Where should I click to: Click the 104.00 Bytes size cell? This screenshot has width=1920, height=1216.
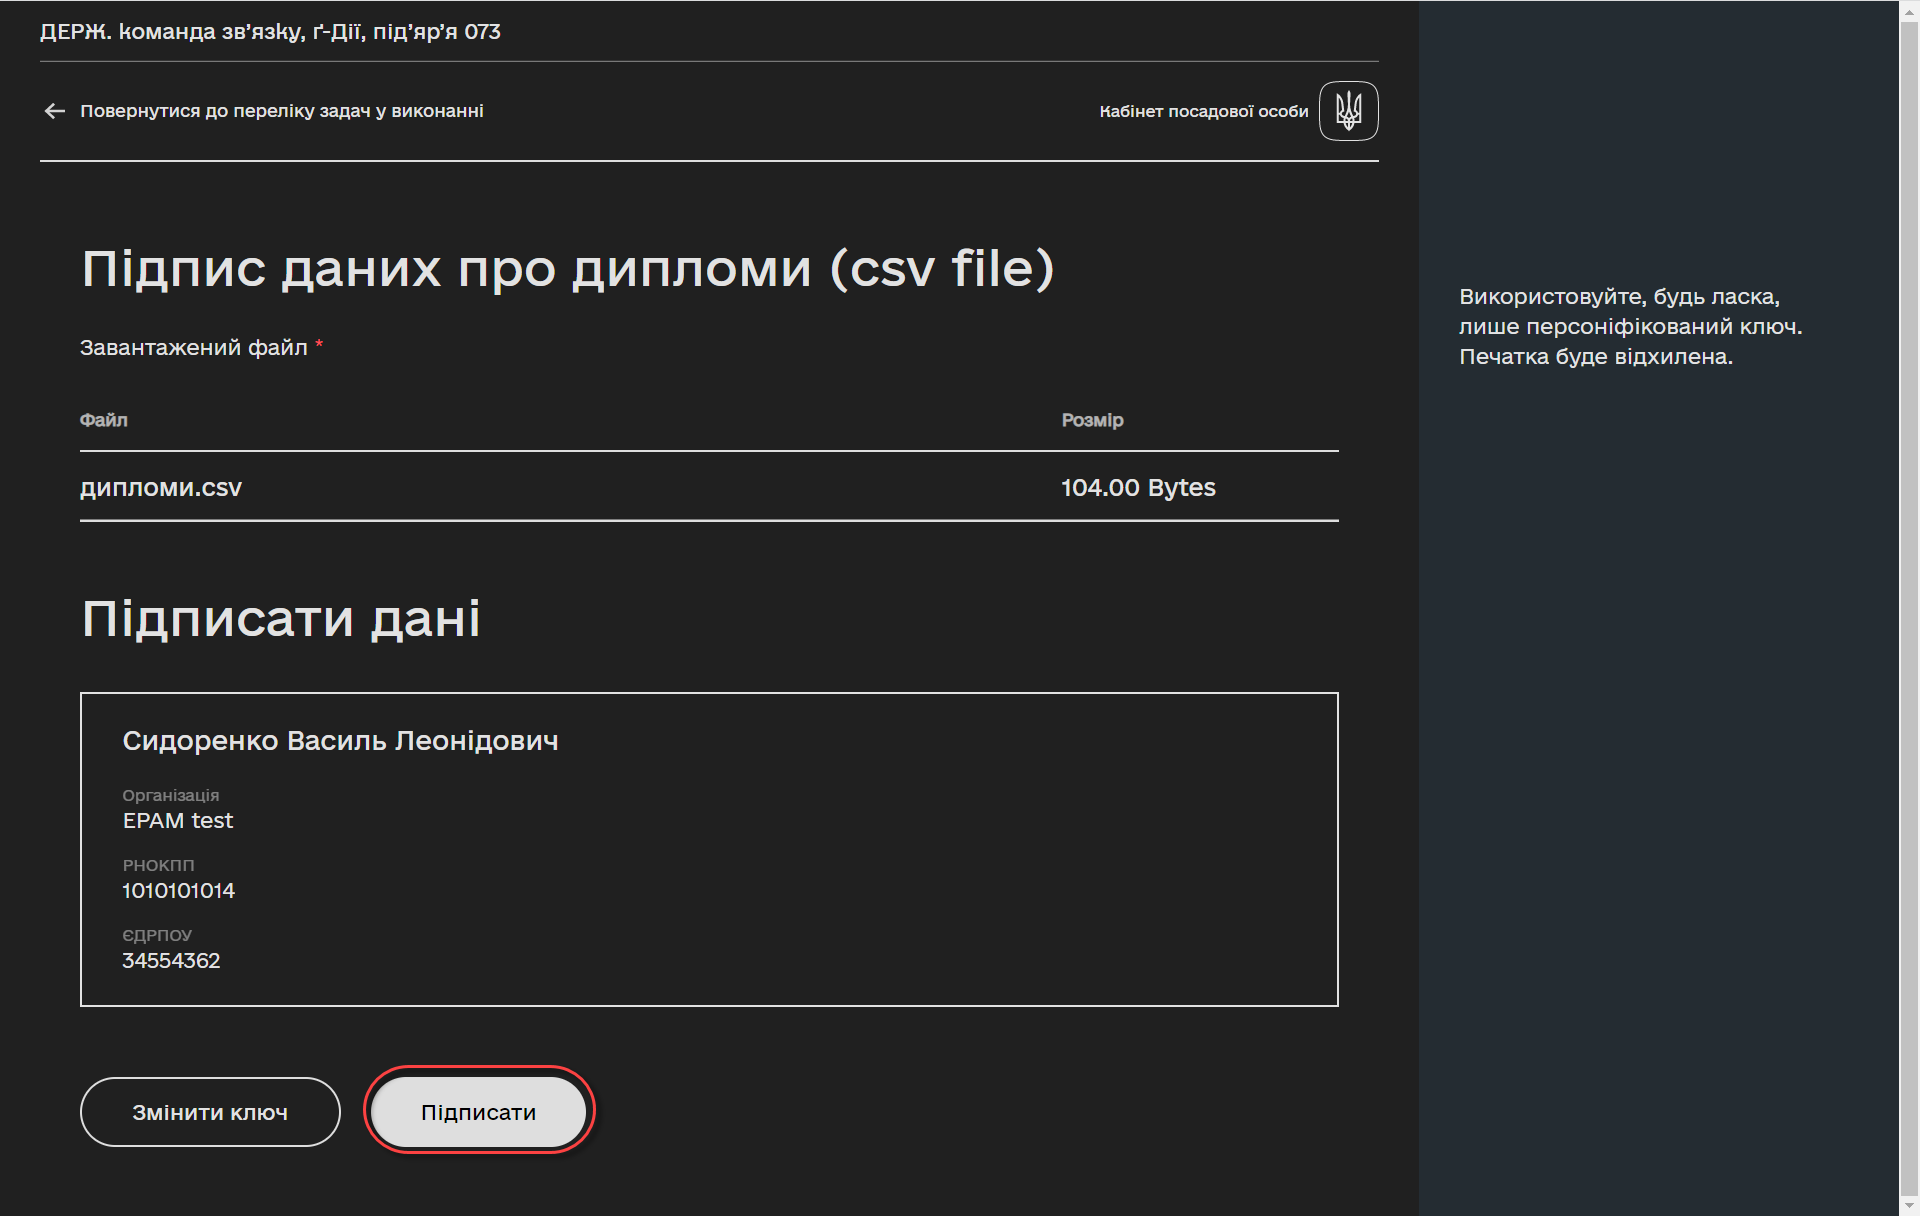coord(1138,488)
